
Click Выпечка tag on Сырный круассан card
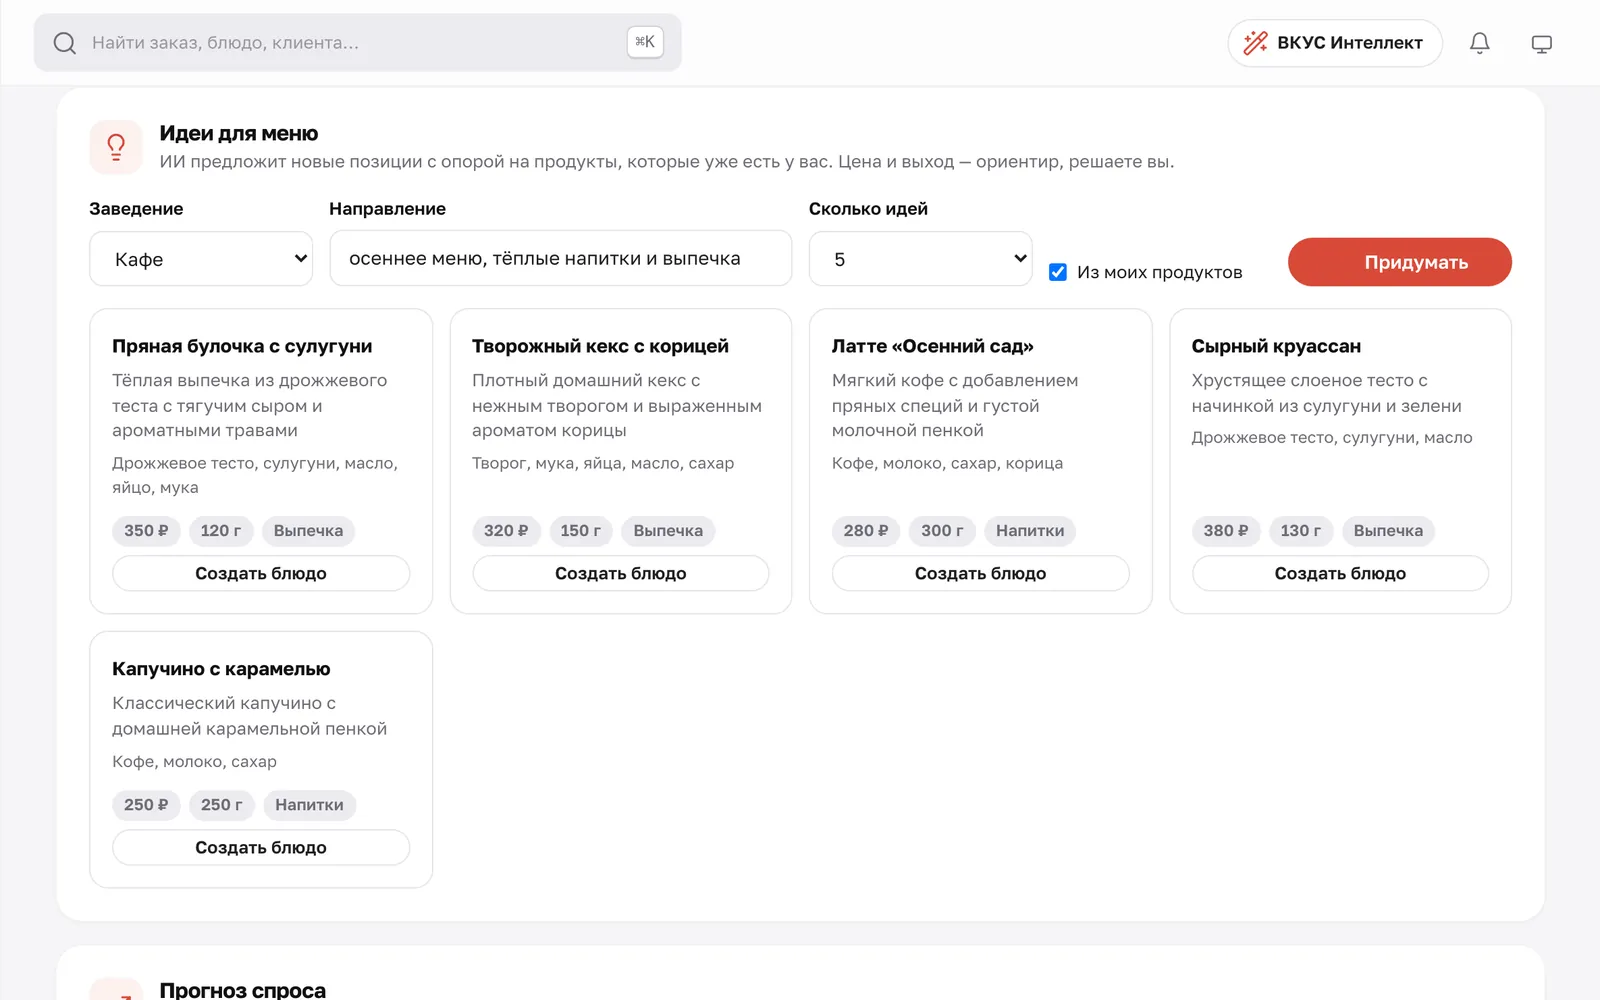[1388, 531]
